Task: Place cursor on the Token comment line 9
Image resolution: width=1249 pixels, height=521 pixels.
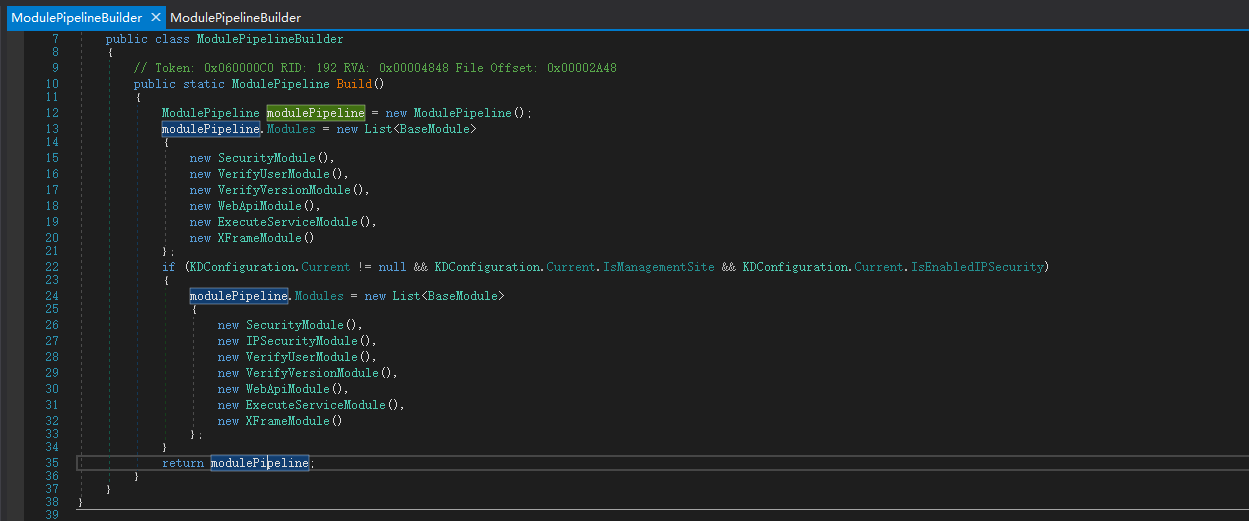Action: pyautogui.click(x=375, y=68)
